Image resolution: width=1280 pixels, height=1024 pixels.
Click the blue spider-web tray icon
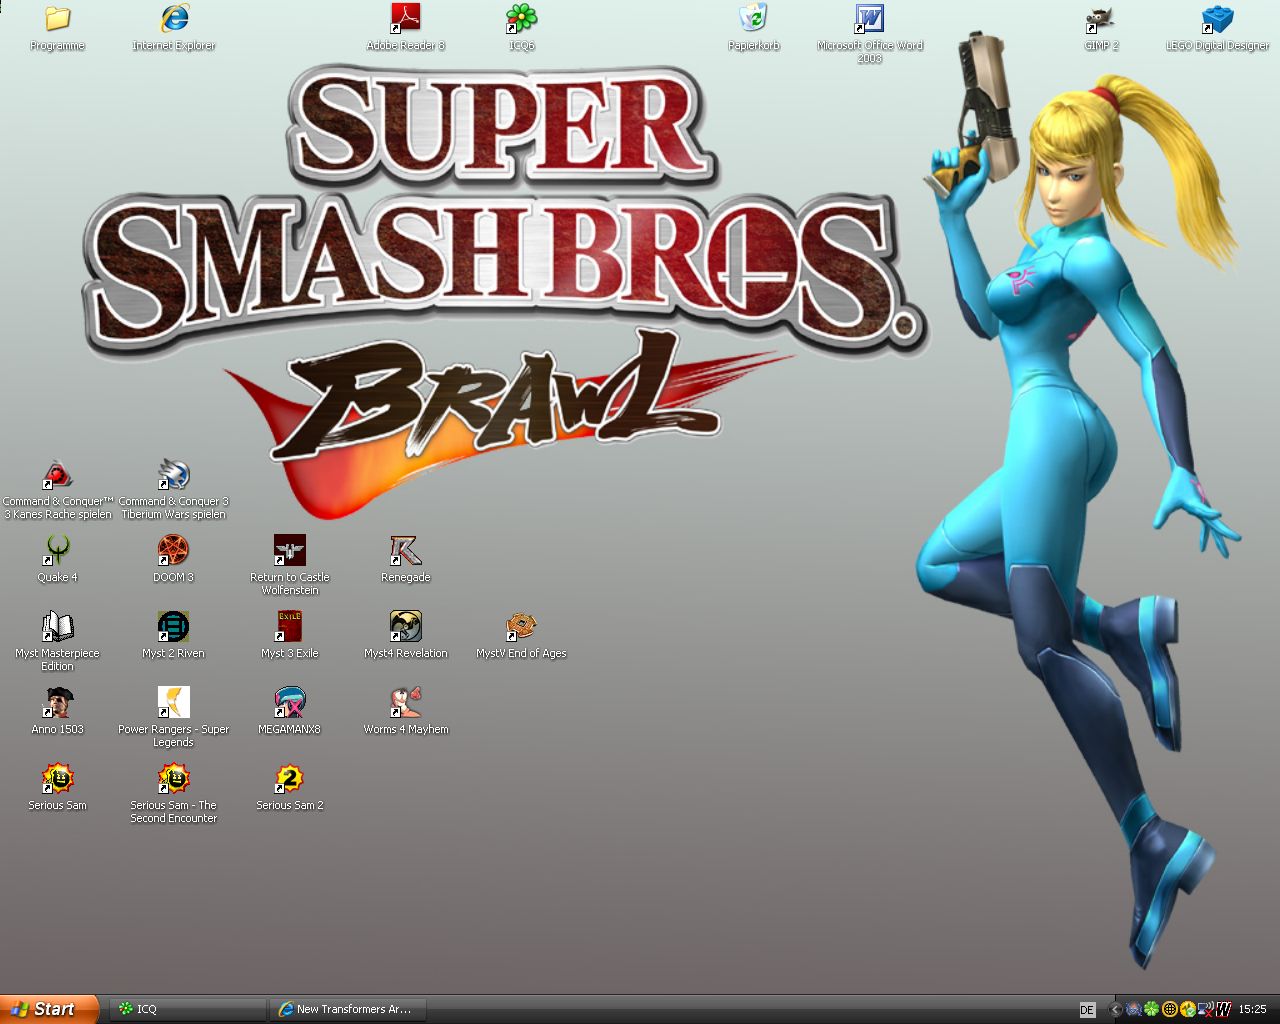coord(1134,1009)
